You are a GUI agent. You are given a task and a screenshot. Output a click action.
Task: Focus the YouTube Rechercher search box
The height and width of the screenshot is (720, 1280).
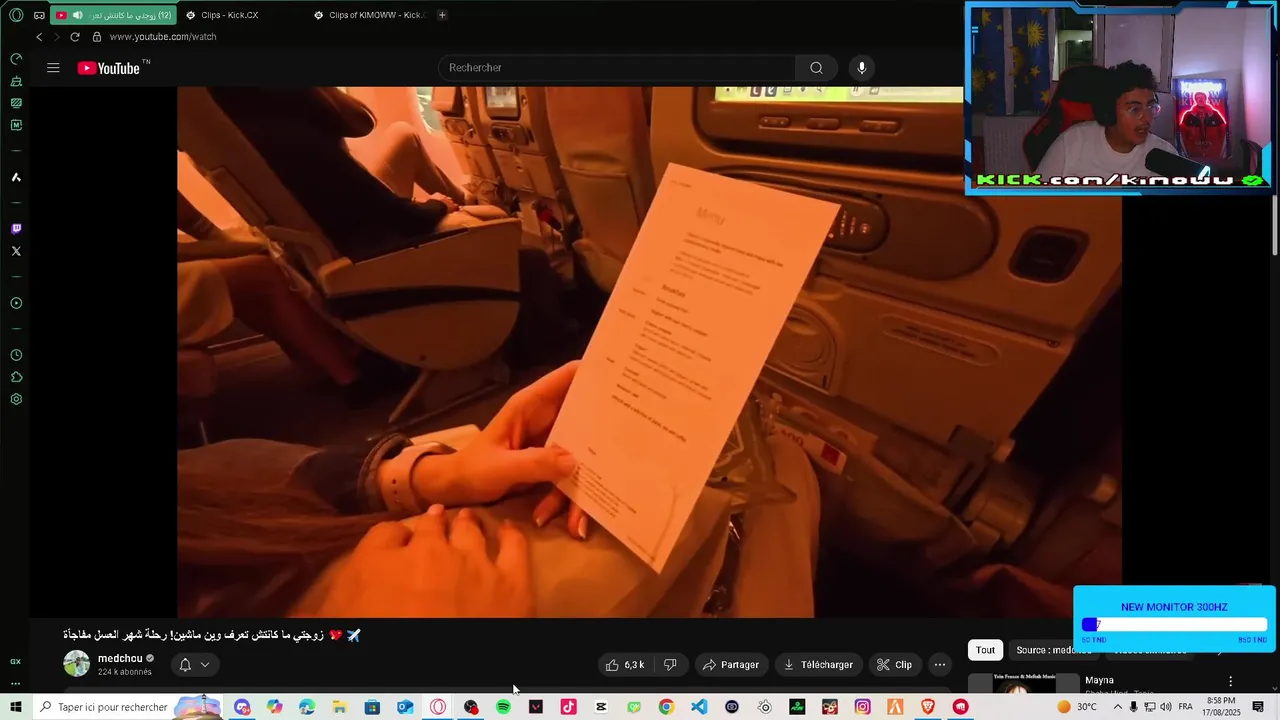click(617, 68)
